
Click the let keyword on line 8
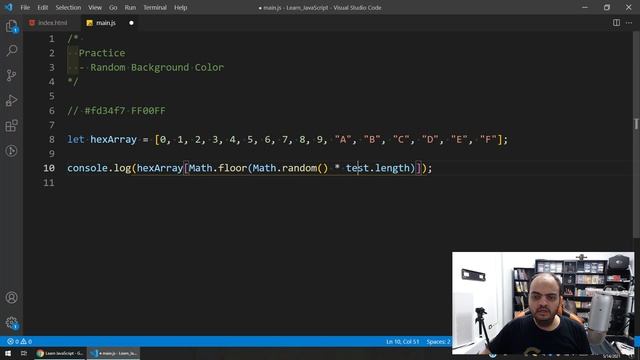coord(76,140)
